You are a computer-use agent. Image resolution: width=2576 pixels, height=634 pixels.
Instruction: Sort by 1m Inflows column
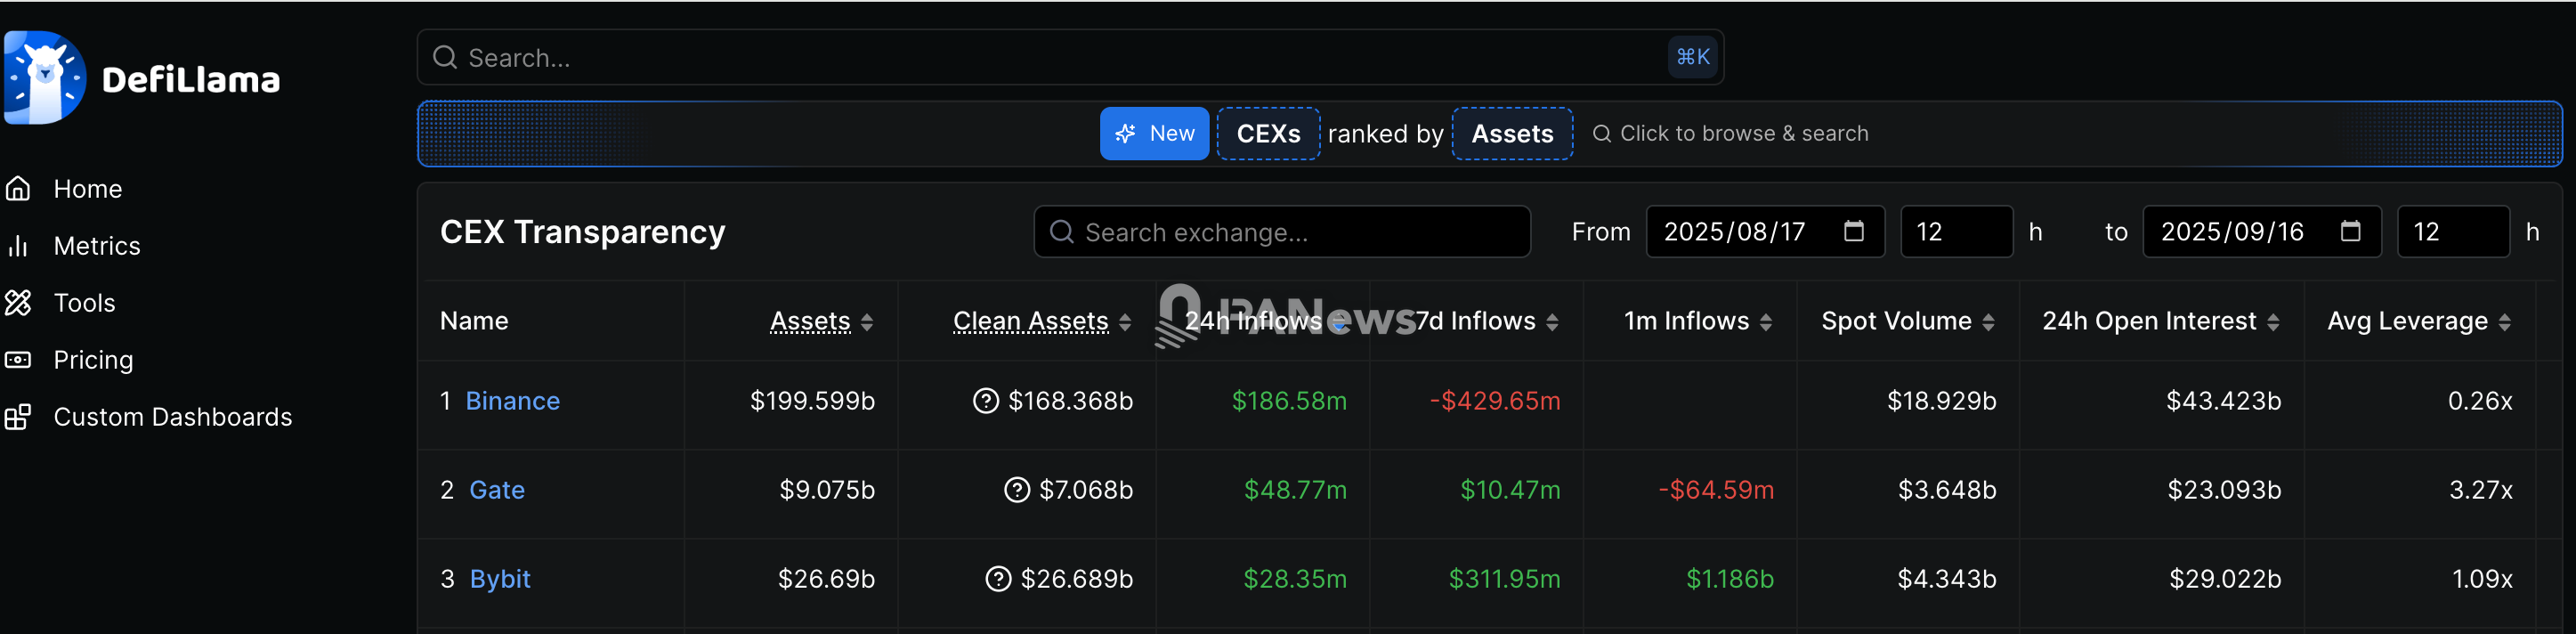1697,321
